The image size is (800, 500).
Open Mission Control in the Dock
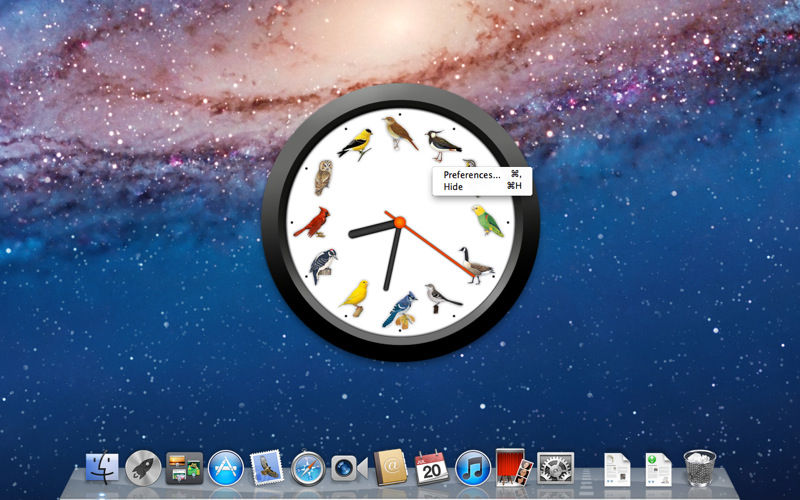tap(184, 468)
